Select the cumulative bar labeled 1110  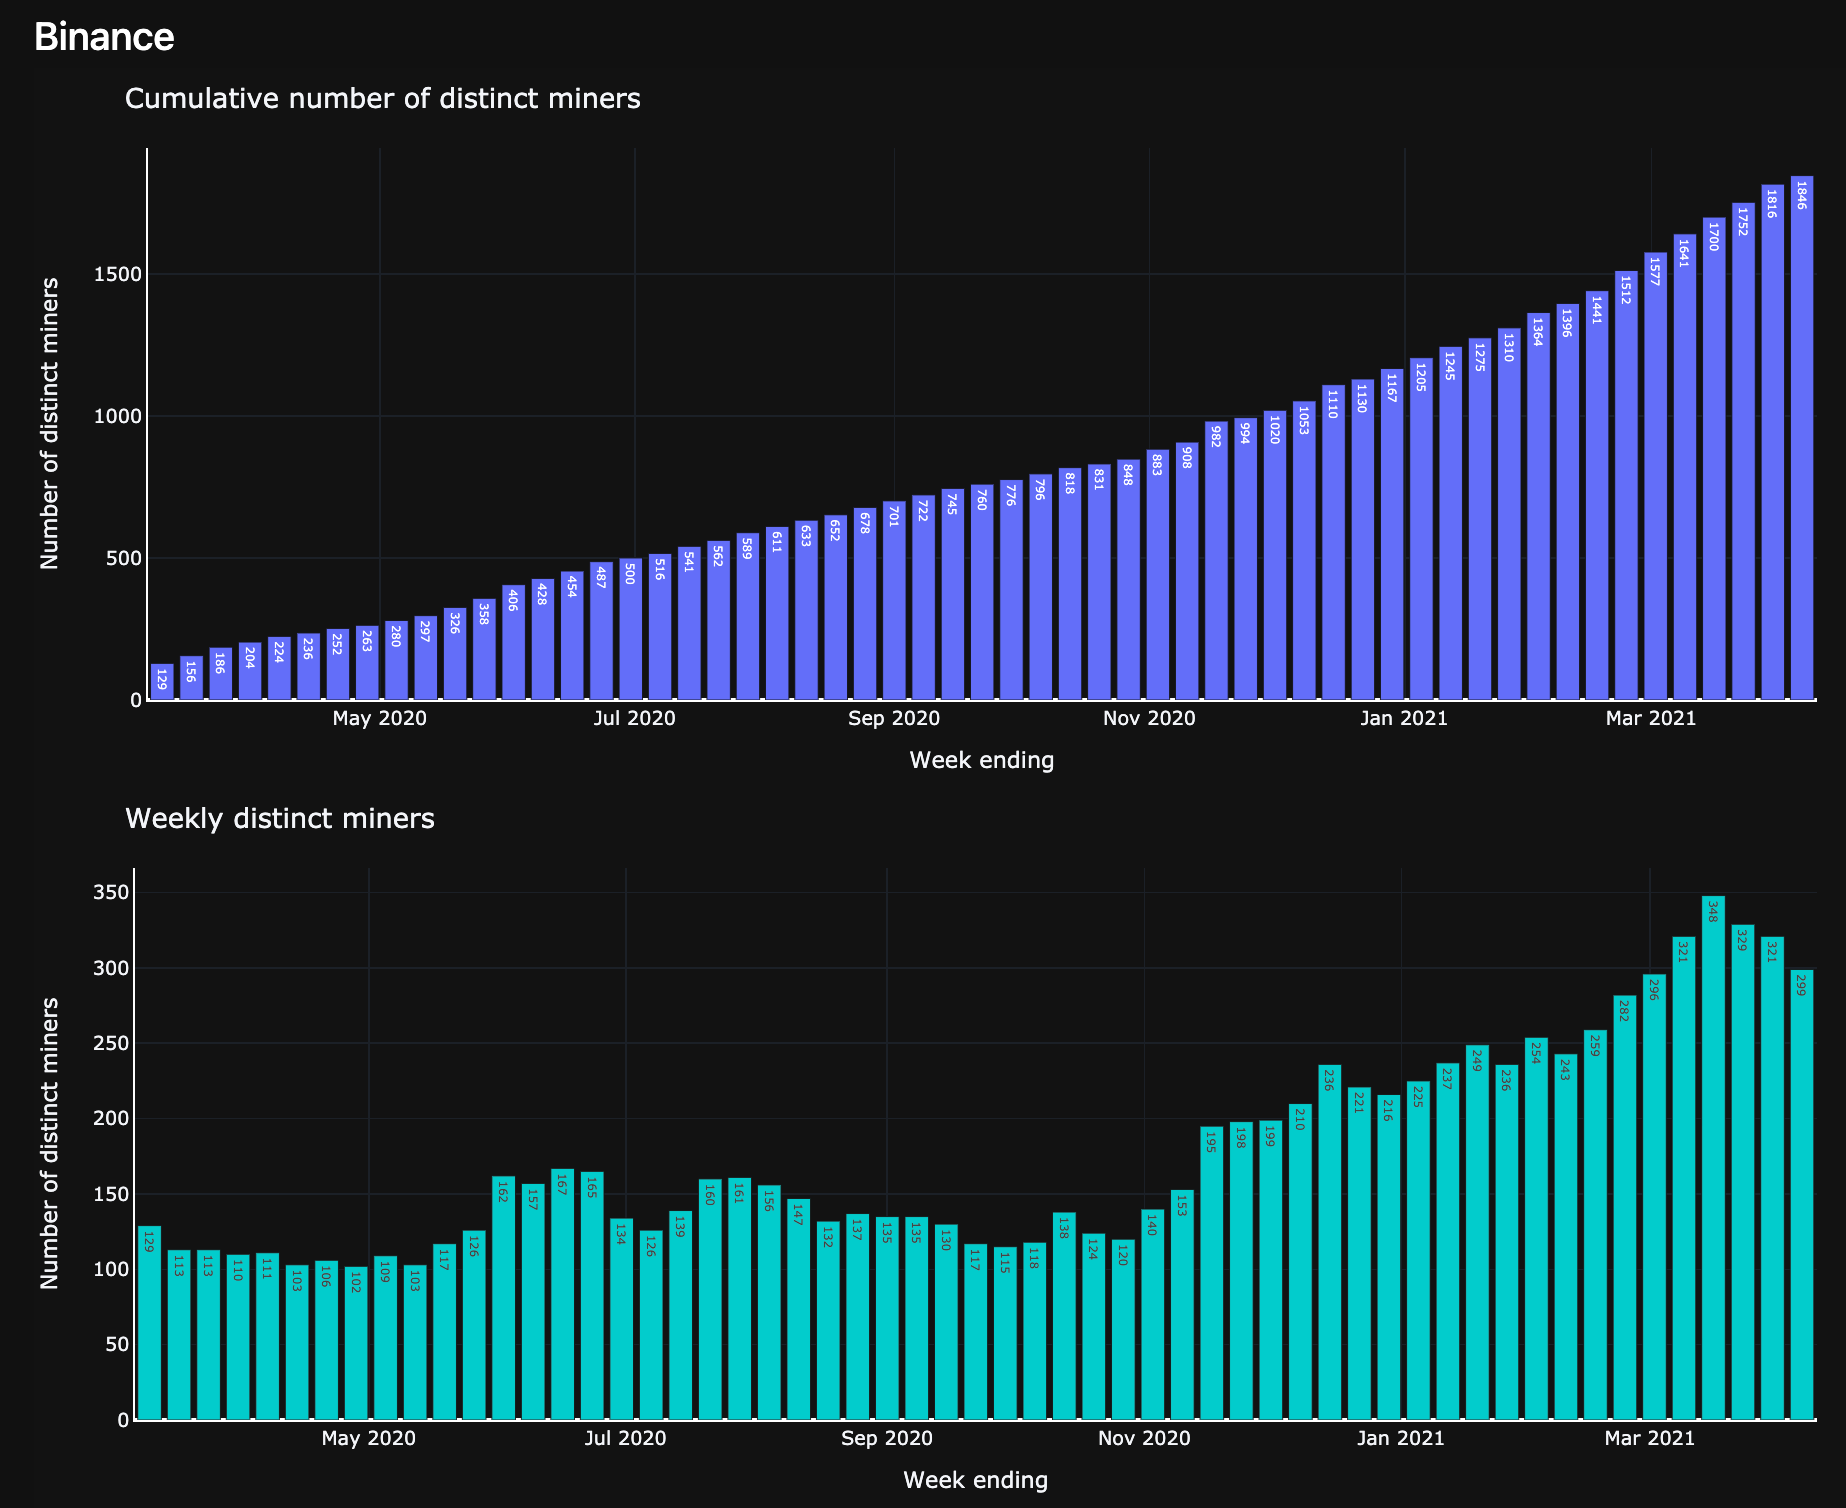click(x=1333, y=542)
